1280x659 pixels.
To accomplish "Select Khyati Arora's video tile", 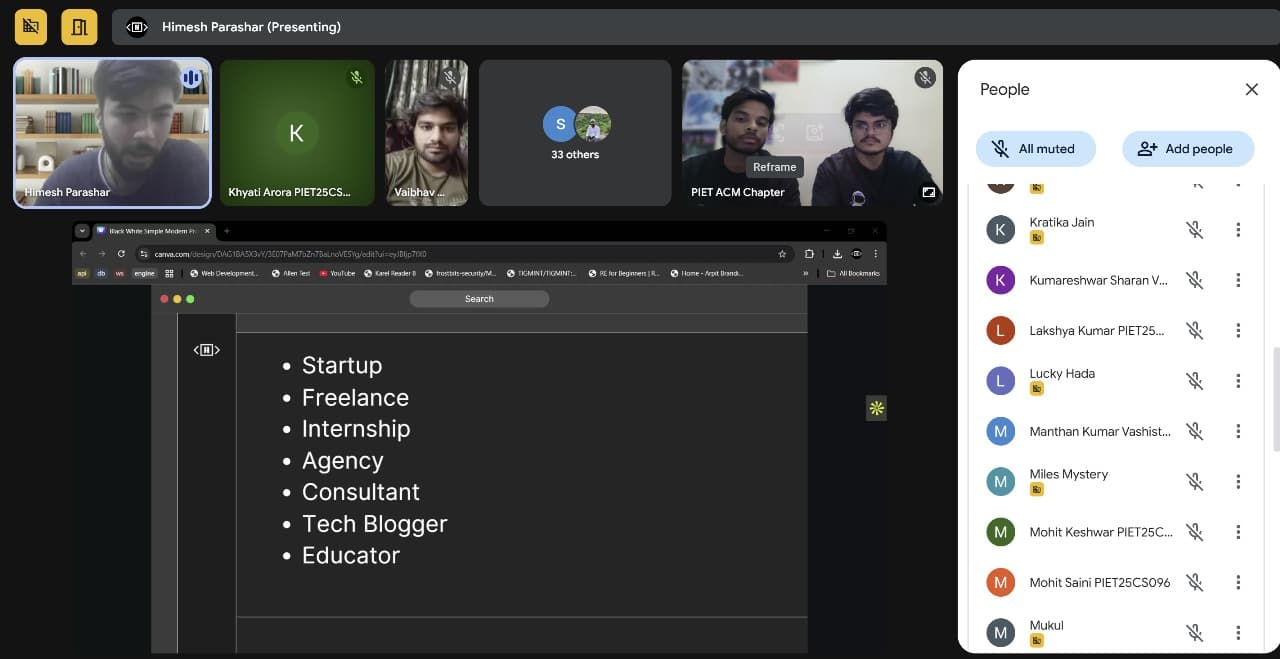I will [x=297, y=133].
